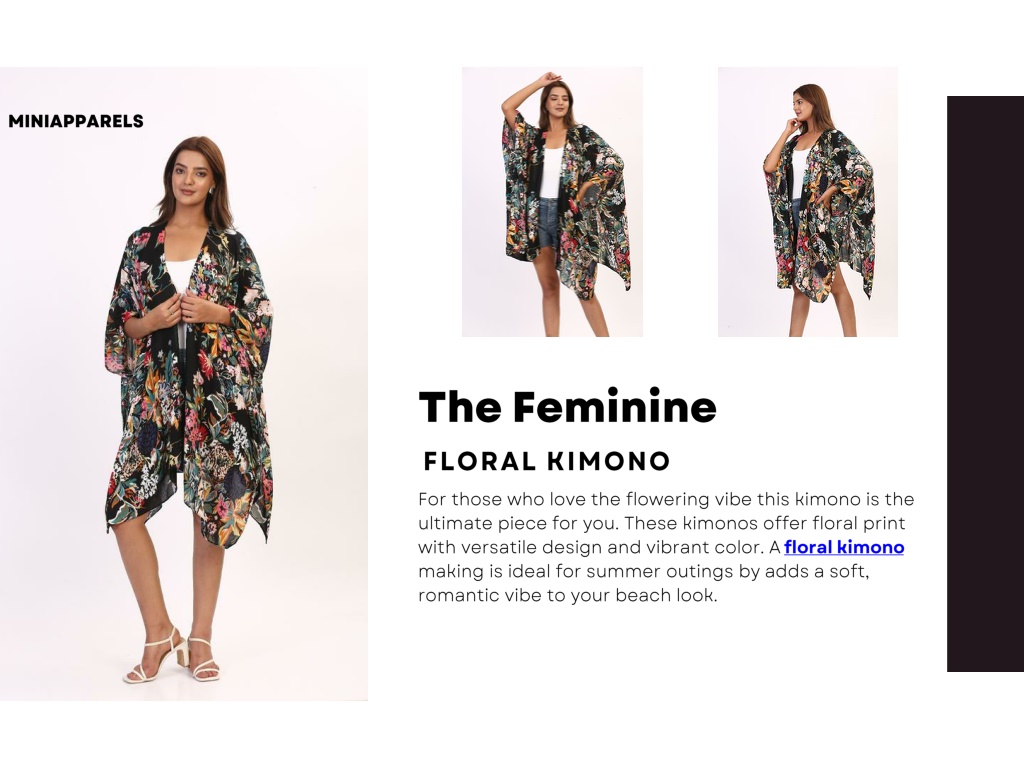
Task: Click the white sandals in large photo
Action: pyautogui.click(x=172, y=656)
